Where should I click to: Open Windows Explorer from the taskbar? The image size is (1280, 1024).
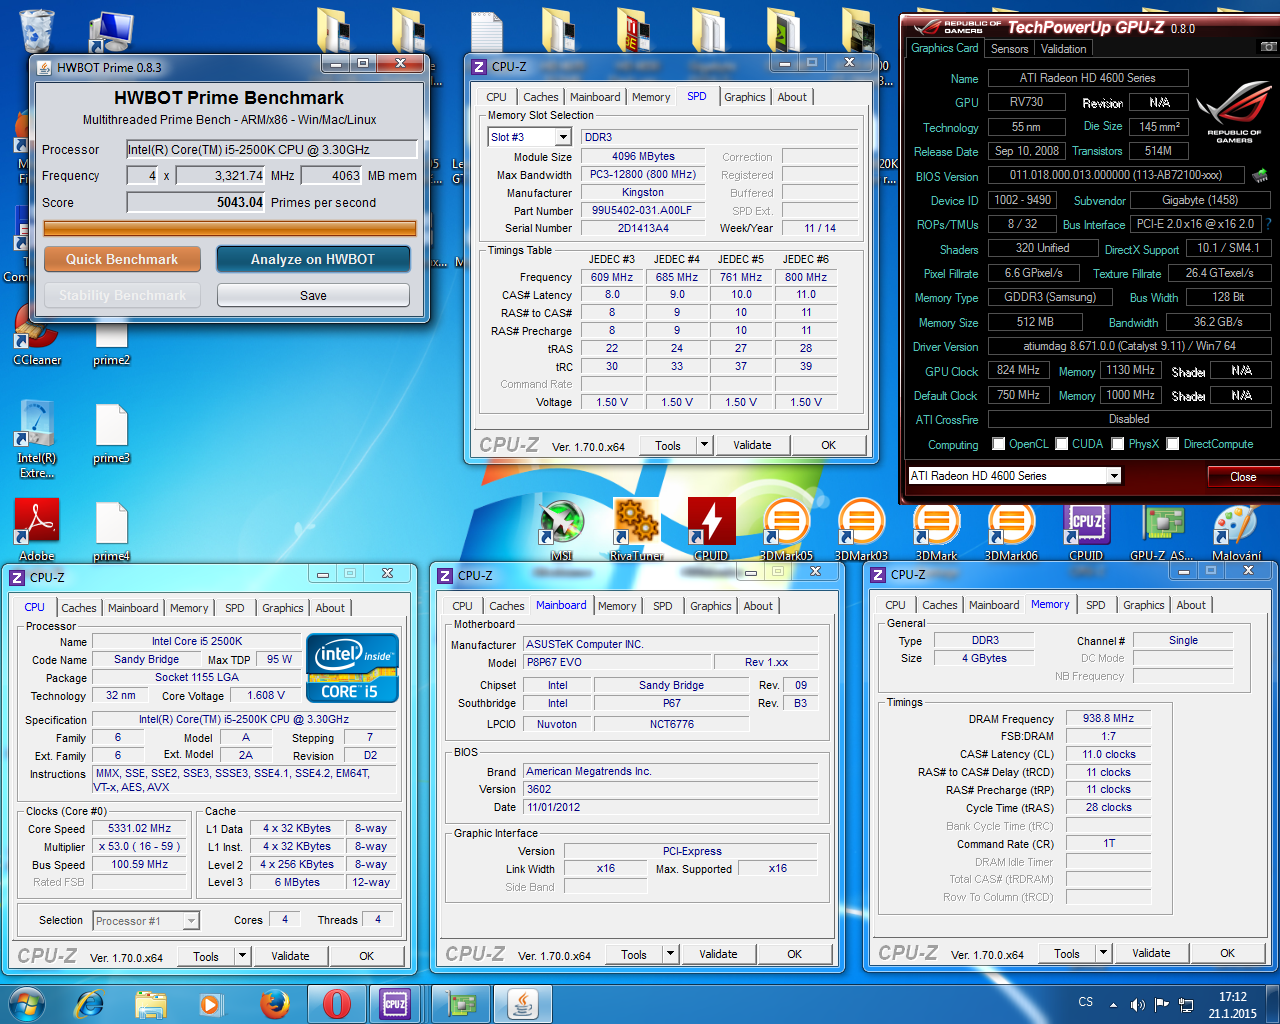click(150, 1004)
